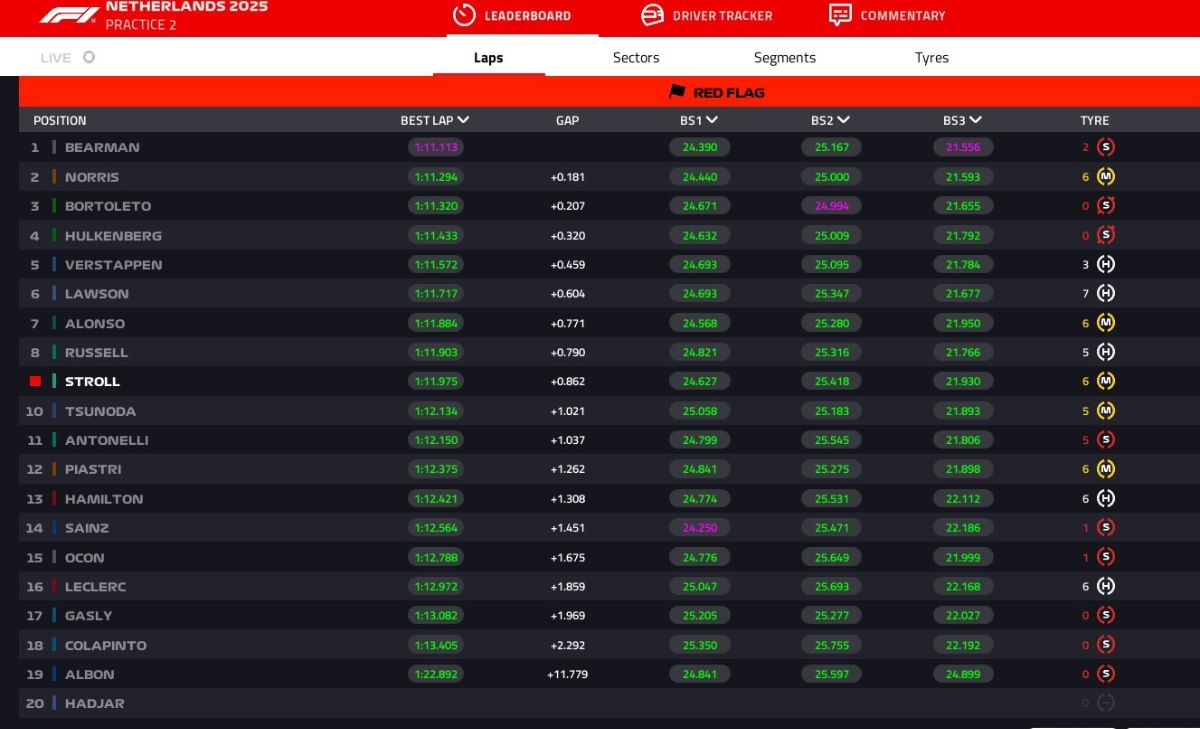The image size is (1200, 729).
Task: Click the Leaderboard stopwatch icon
Action: 463,15
